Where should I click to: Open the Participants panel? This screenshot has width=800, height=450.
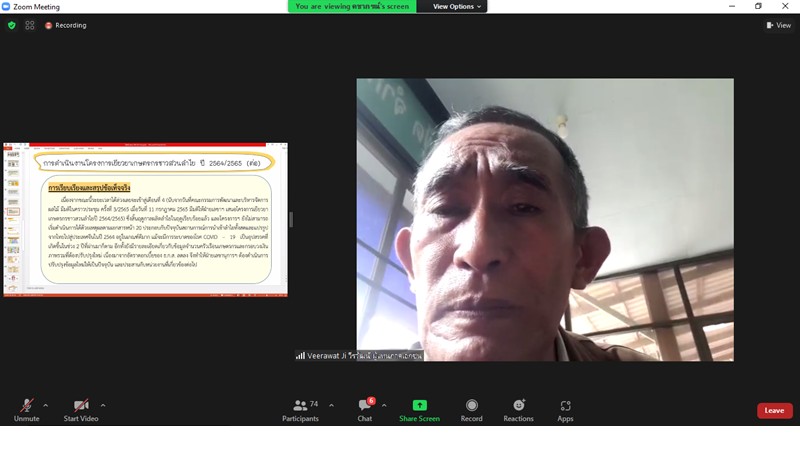[x=301, y=410]
